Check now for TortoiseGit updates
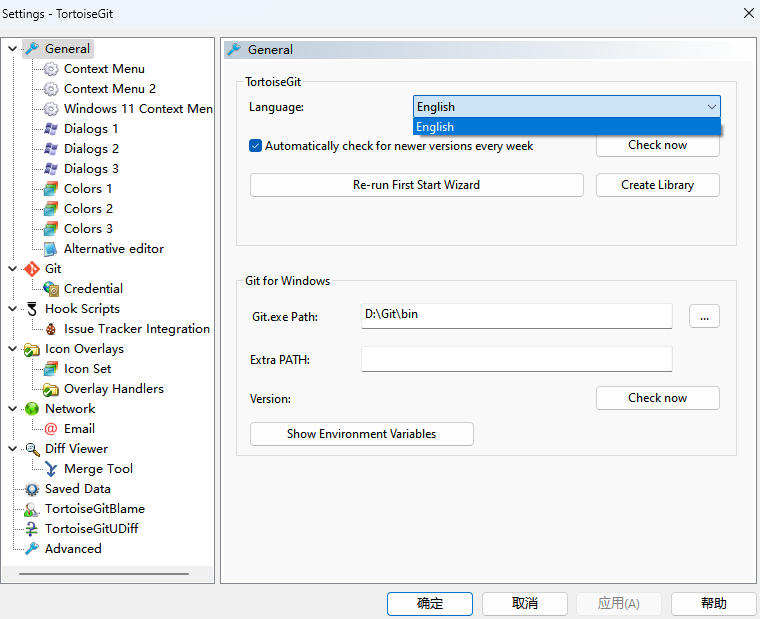 (x=658, y=145)
